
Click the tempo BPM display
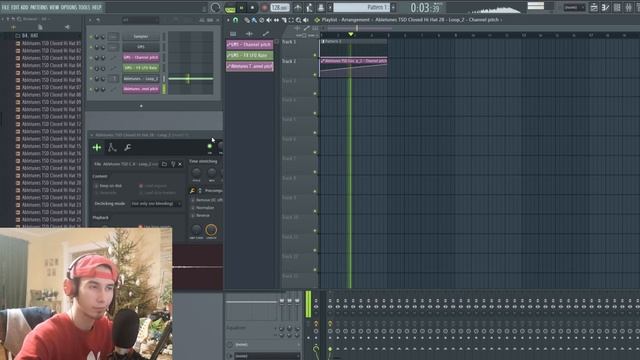280,8
